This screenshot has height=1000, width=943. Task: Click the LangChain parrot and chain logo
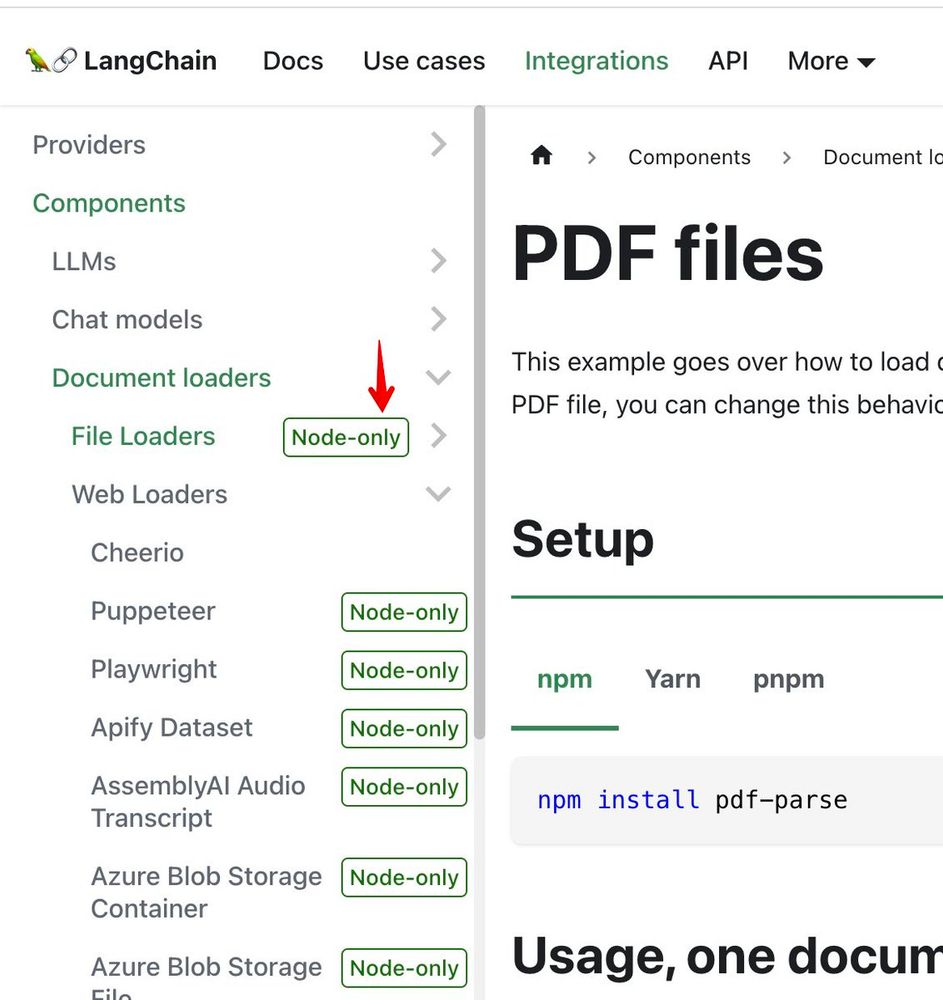click(51, 61)
